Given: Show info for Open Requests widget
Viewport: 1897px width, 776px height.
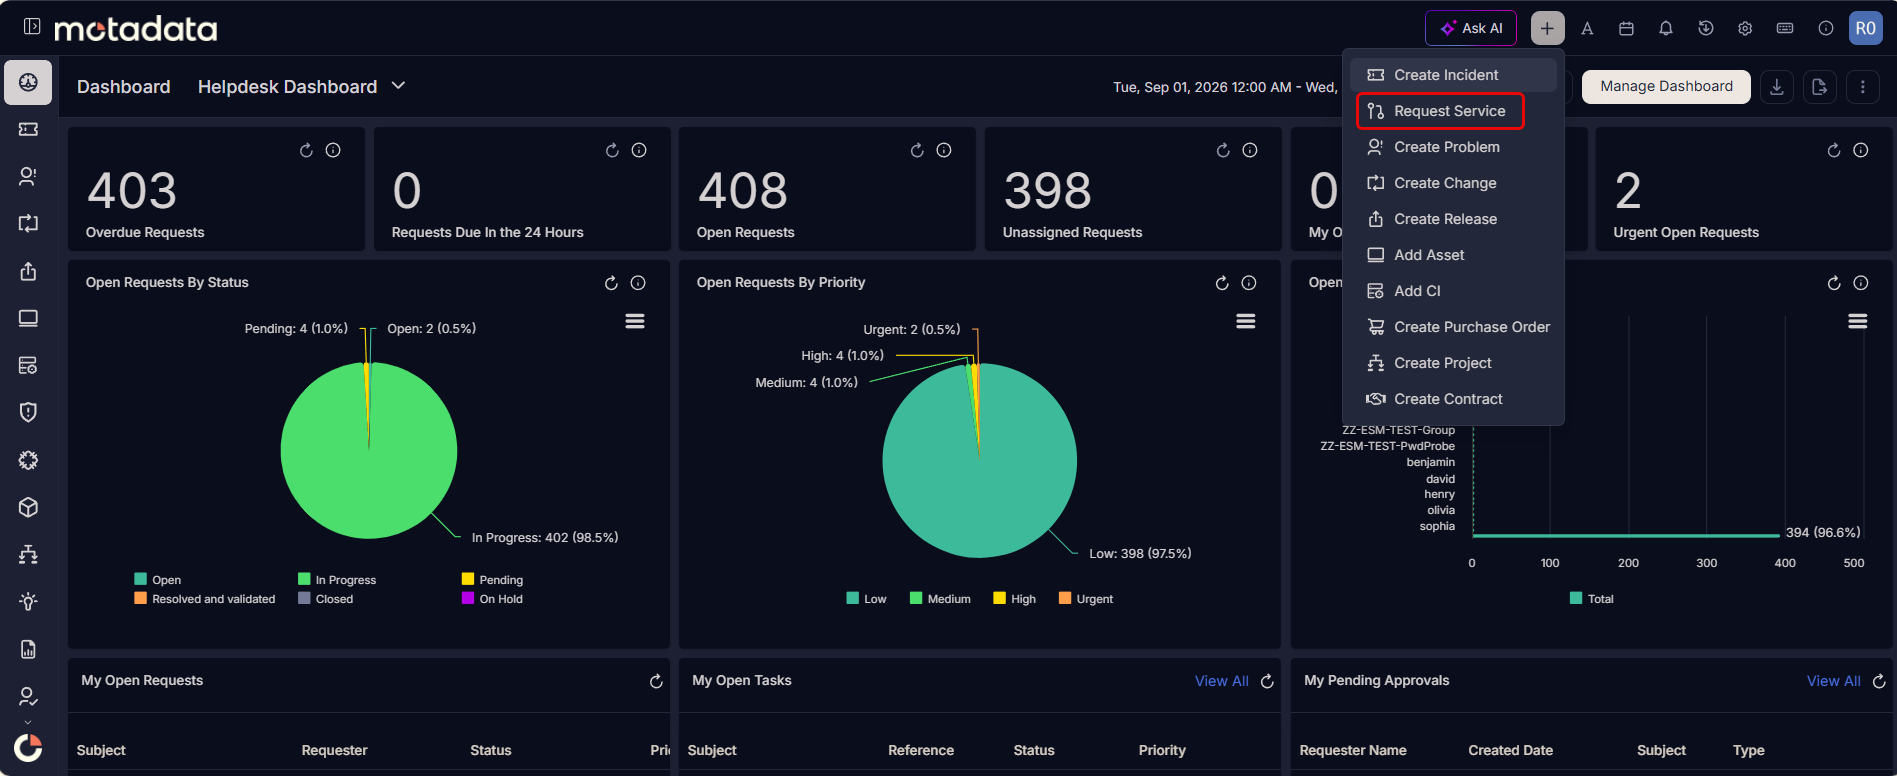Looking at the screenshot, I should (944, 150).
